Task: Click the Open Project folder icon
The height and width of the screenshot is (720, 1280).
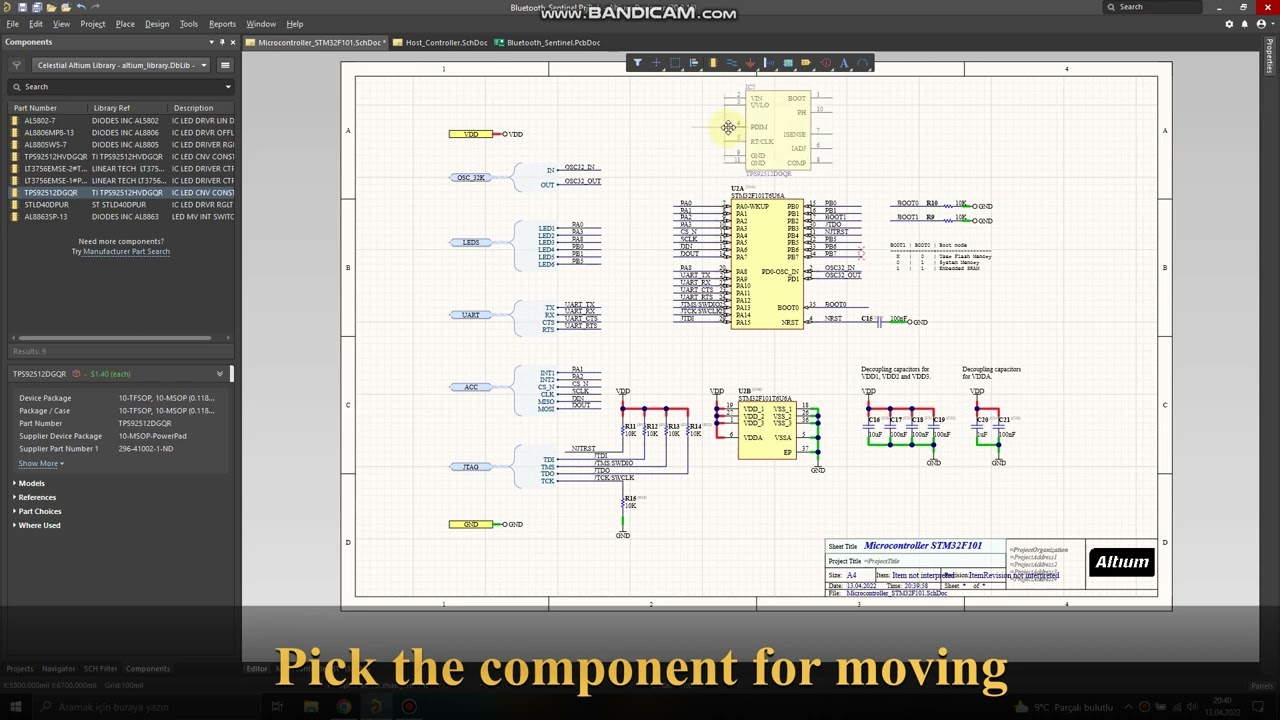Action: (x=66, y=7)
